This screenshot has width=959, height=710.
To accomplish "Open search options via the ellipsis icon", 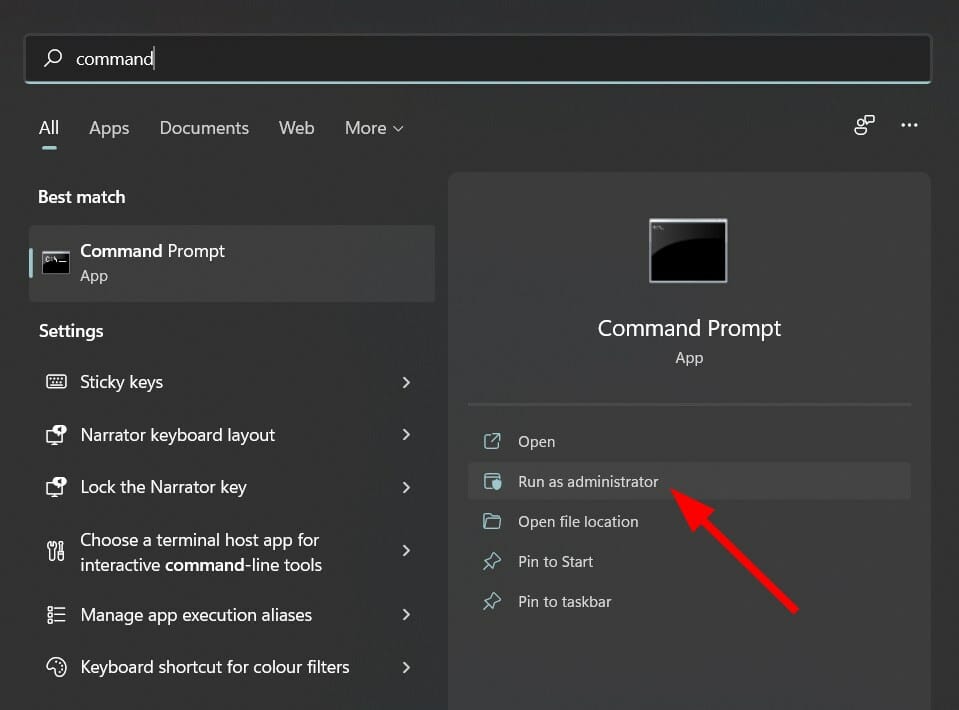I will click(909, 125).
